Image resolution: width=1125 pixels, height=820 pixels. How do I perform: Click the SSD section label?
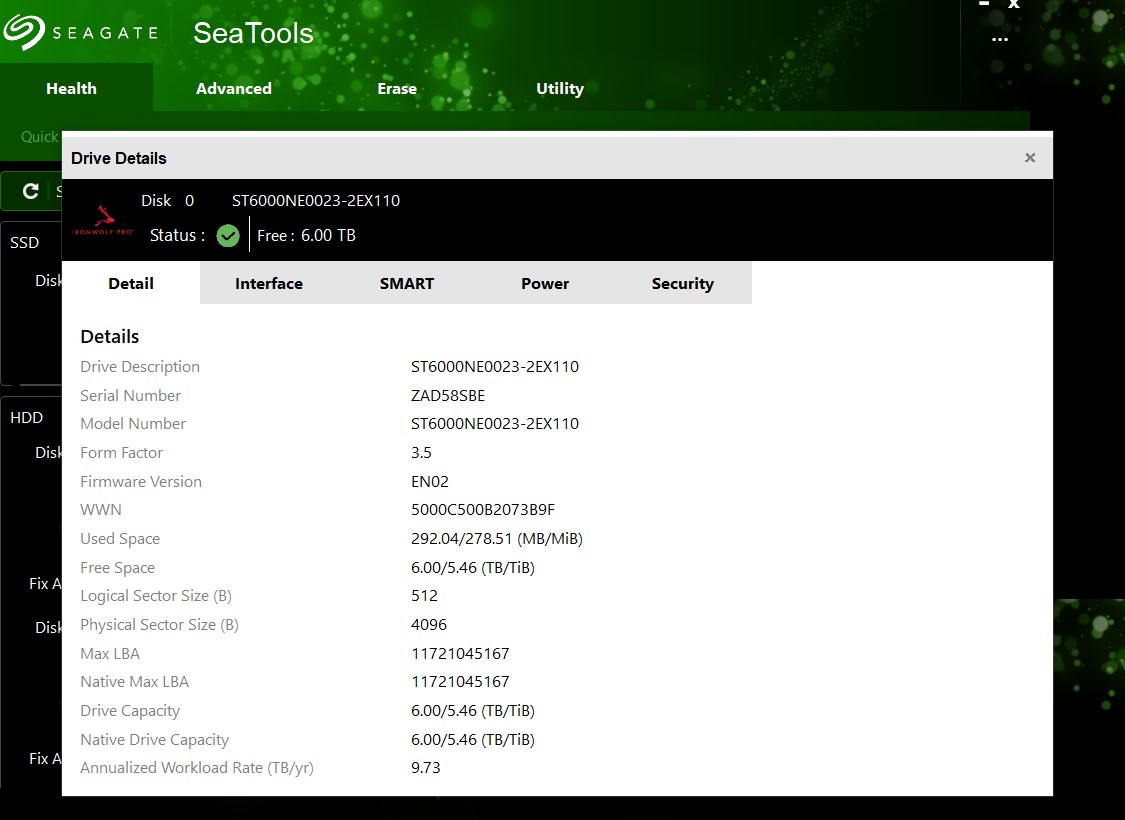tap(25, 243)
